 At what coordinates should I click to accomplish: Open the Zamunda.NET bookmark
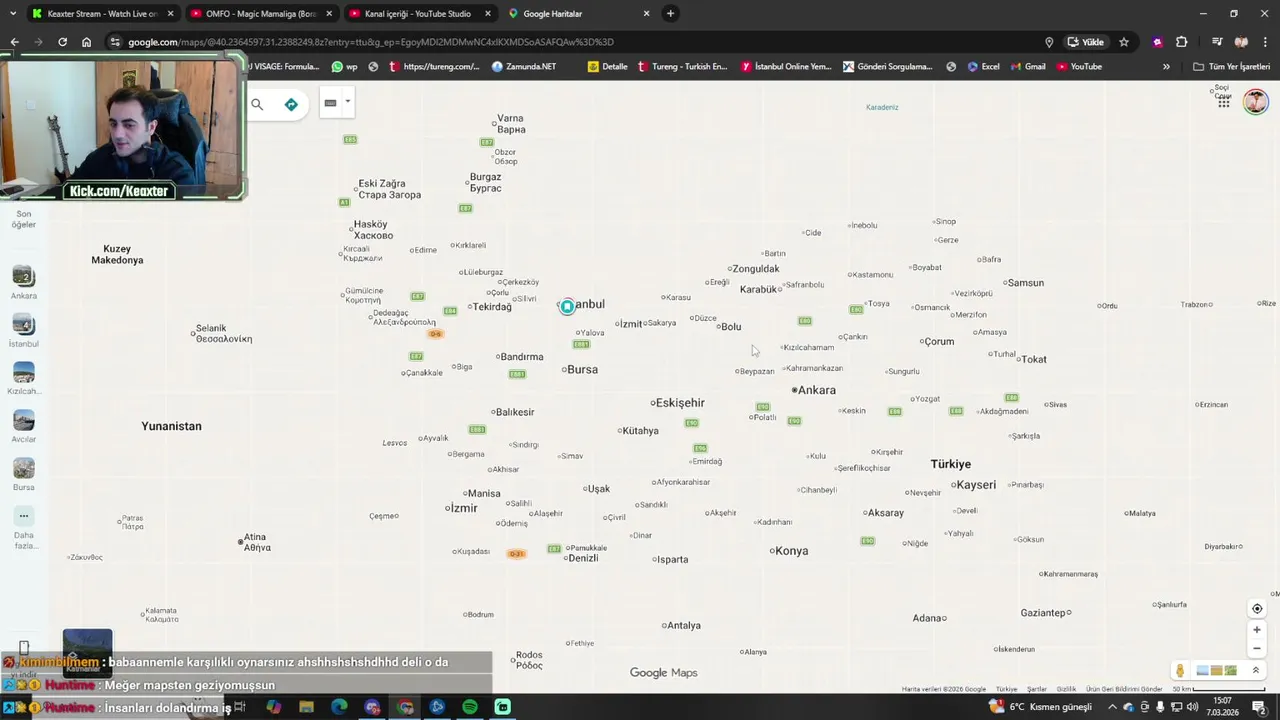tap(524, 67)
